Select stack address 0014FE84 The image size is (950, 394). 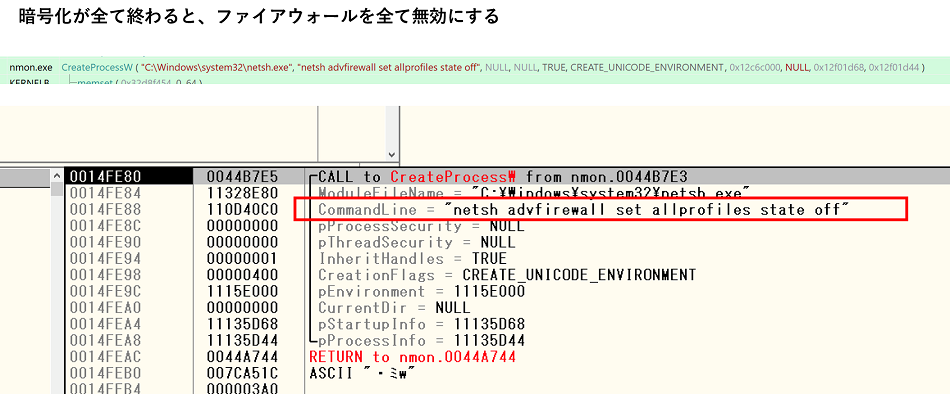[x=105, y=193]
